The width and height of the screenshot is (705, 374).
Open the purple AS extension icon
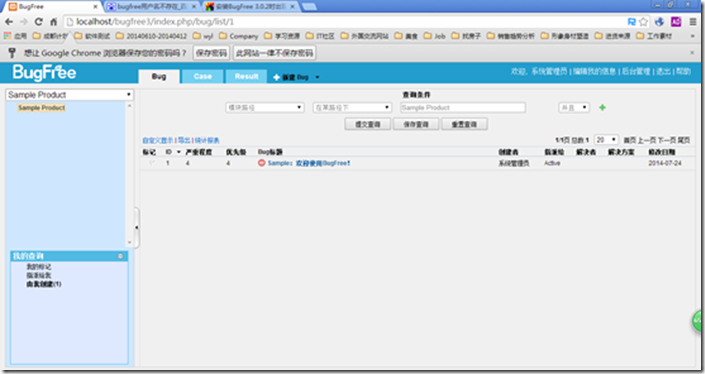(x=676, y=22)
